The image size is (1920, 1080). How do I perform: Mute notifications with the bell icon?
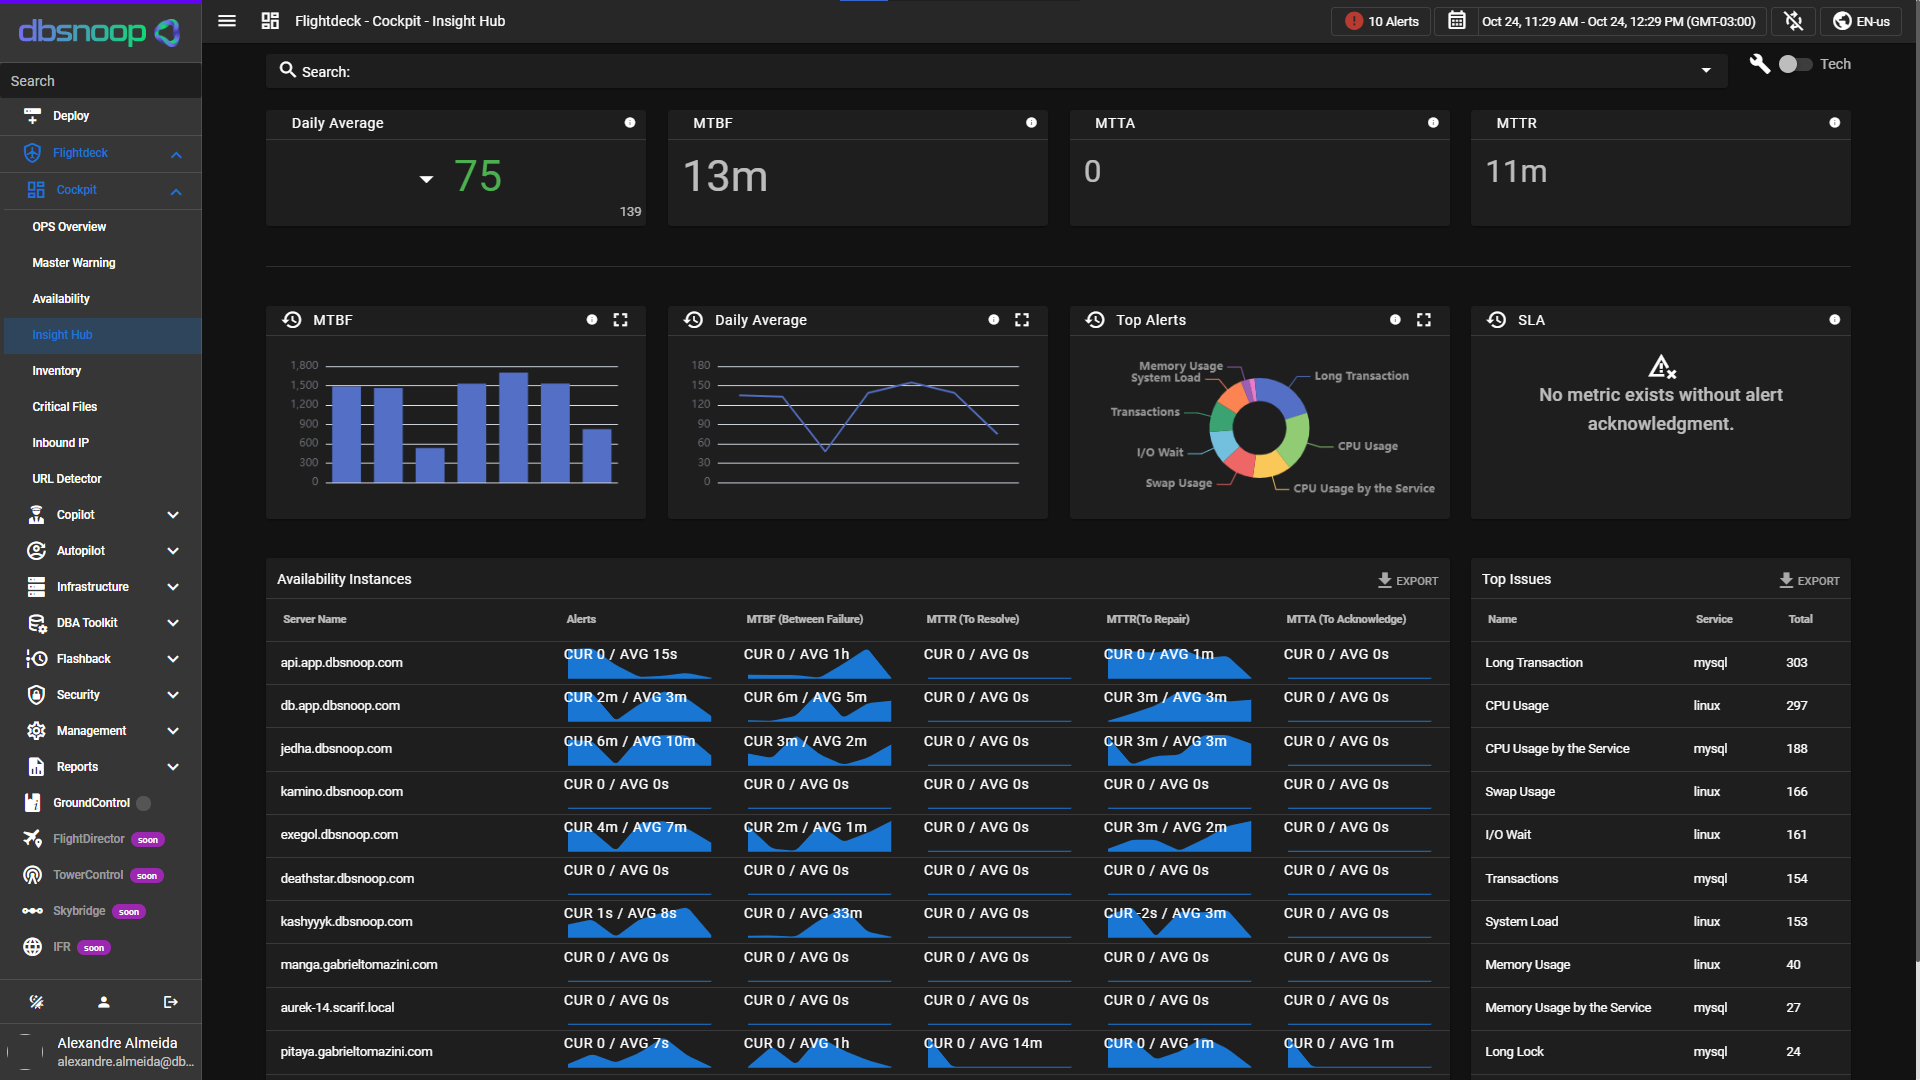click(x=1793, y=21)
